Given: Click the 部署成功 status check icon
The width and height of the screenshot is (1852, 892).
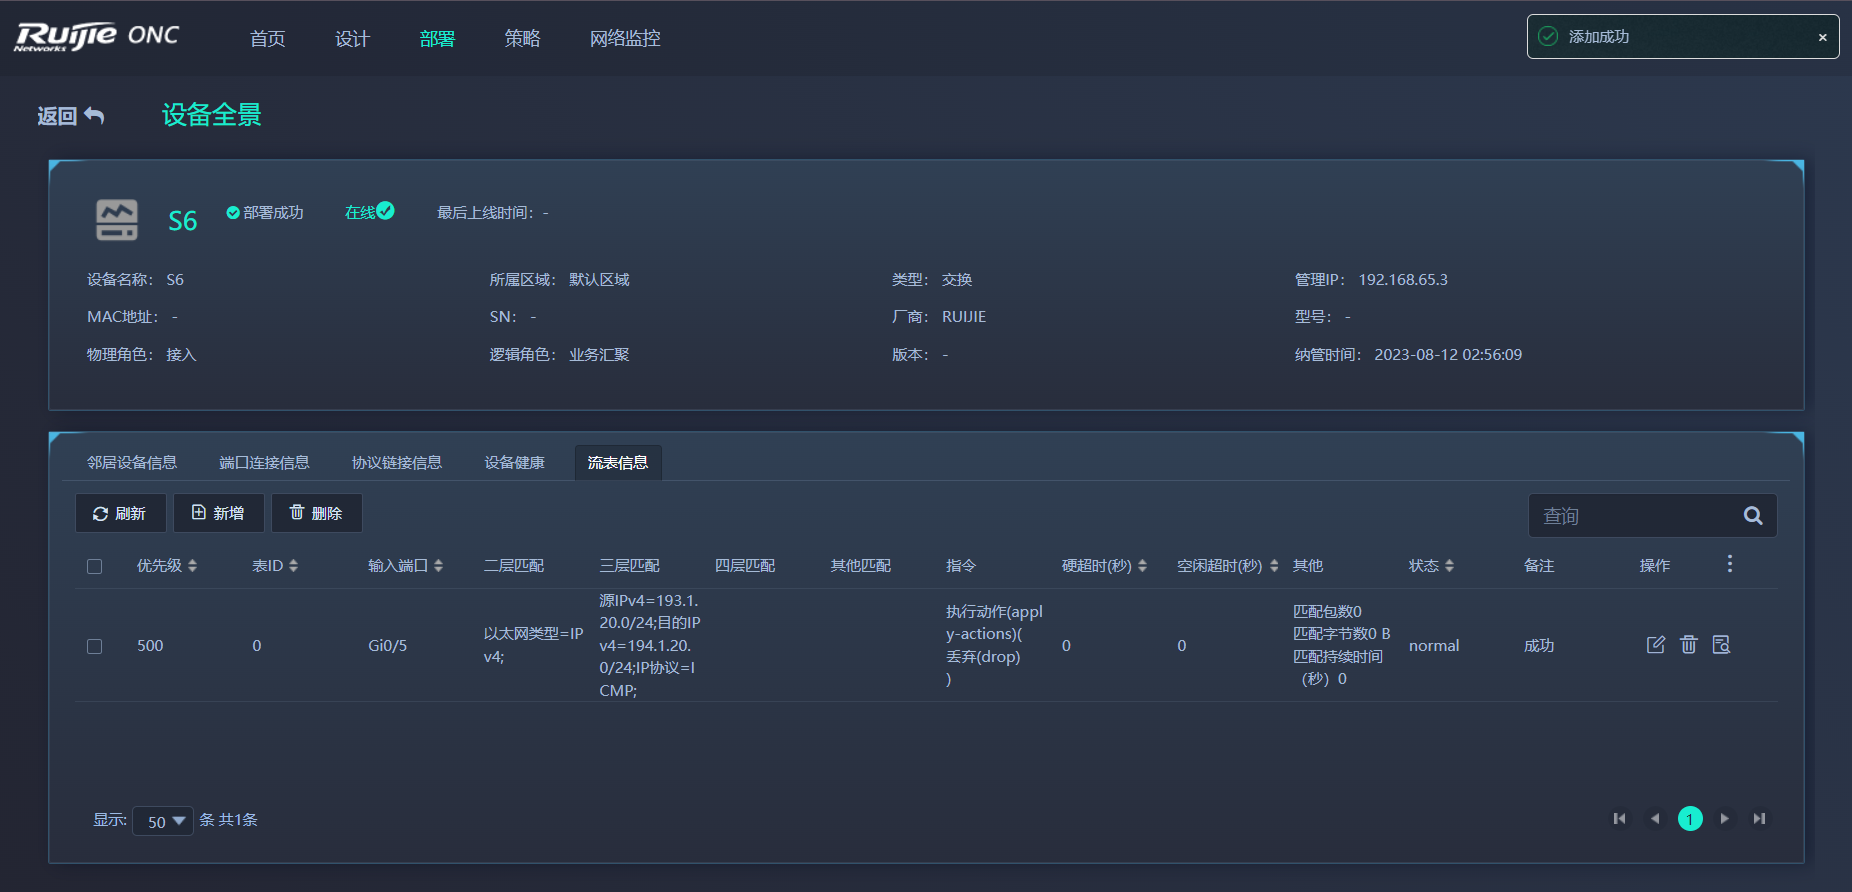Looking at the screenshot, I should [x=233, y=213].
